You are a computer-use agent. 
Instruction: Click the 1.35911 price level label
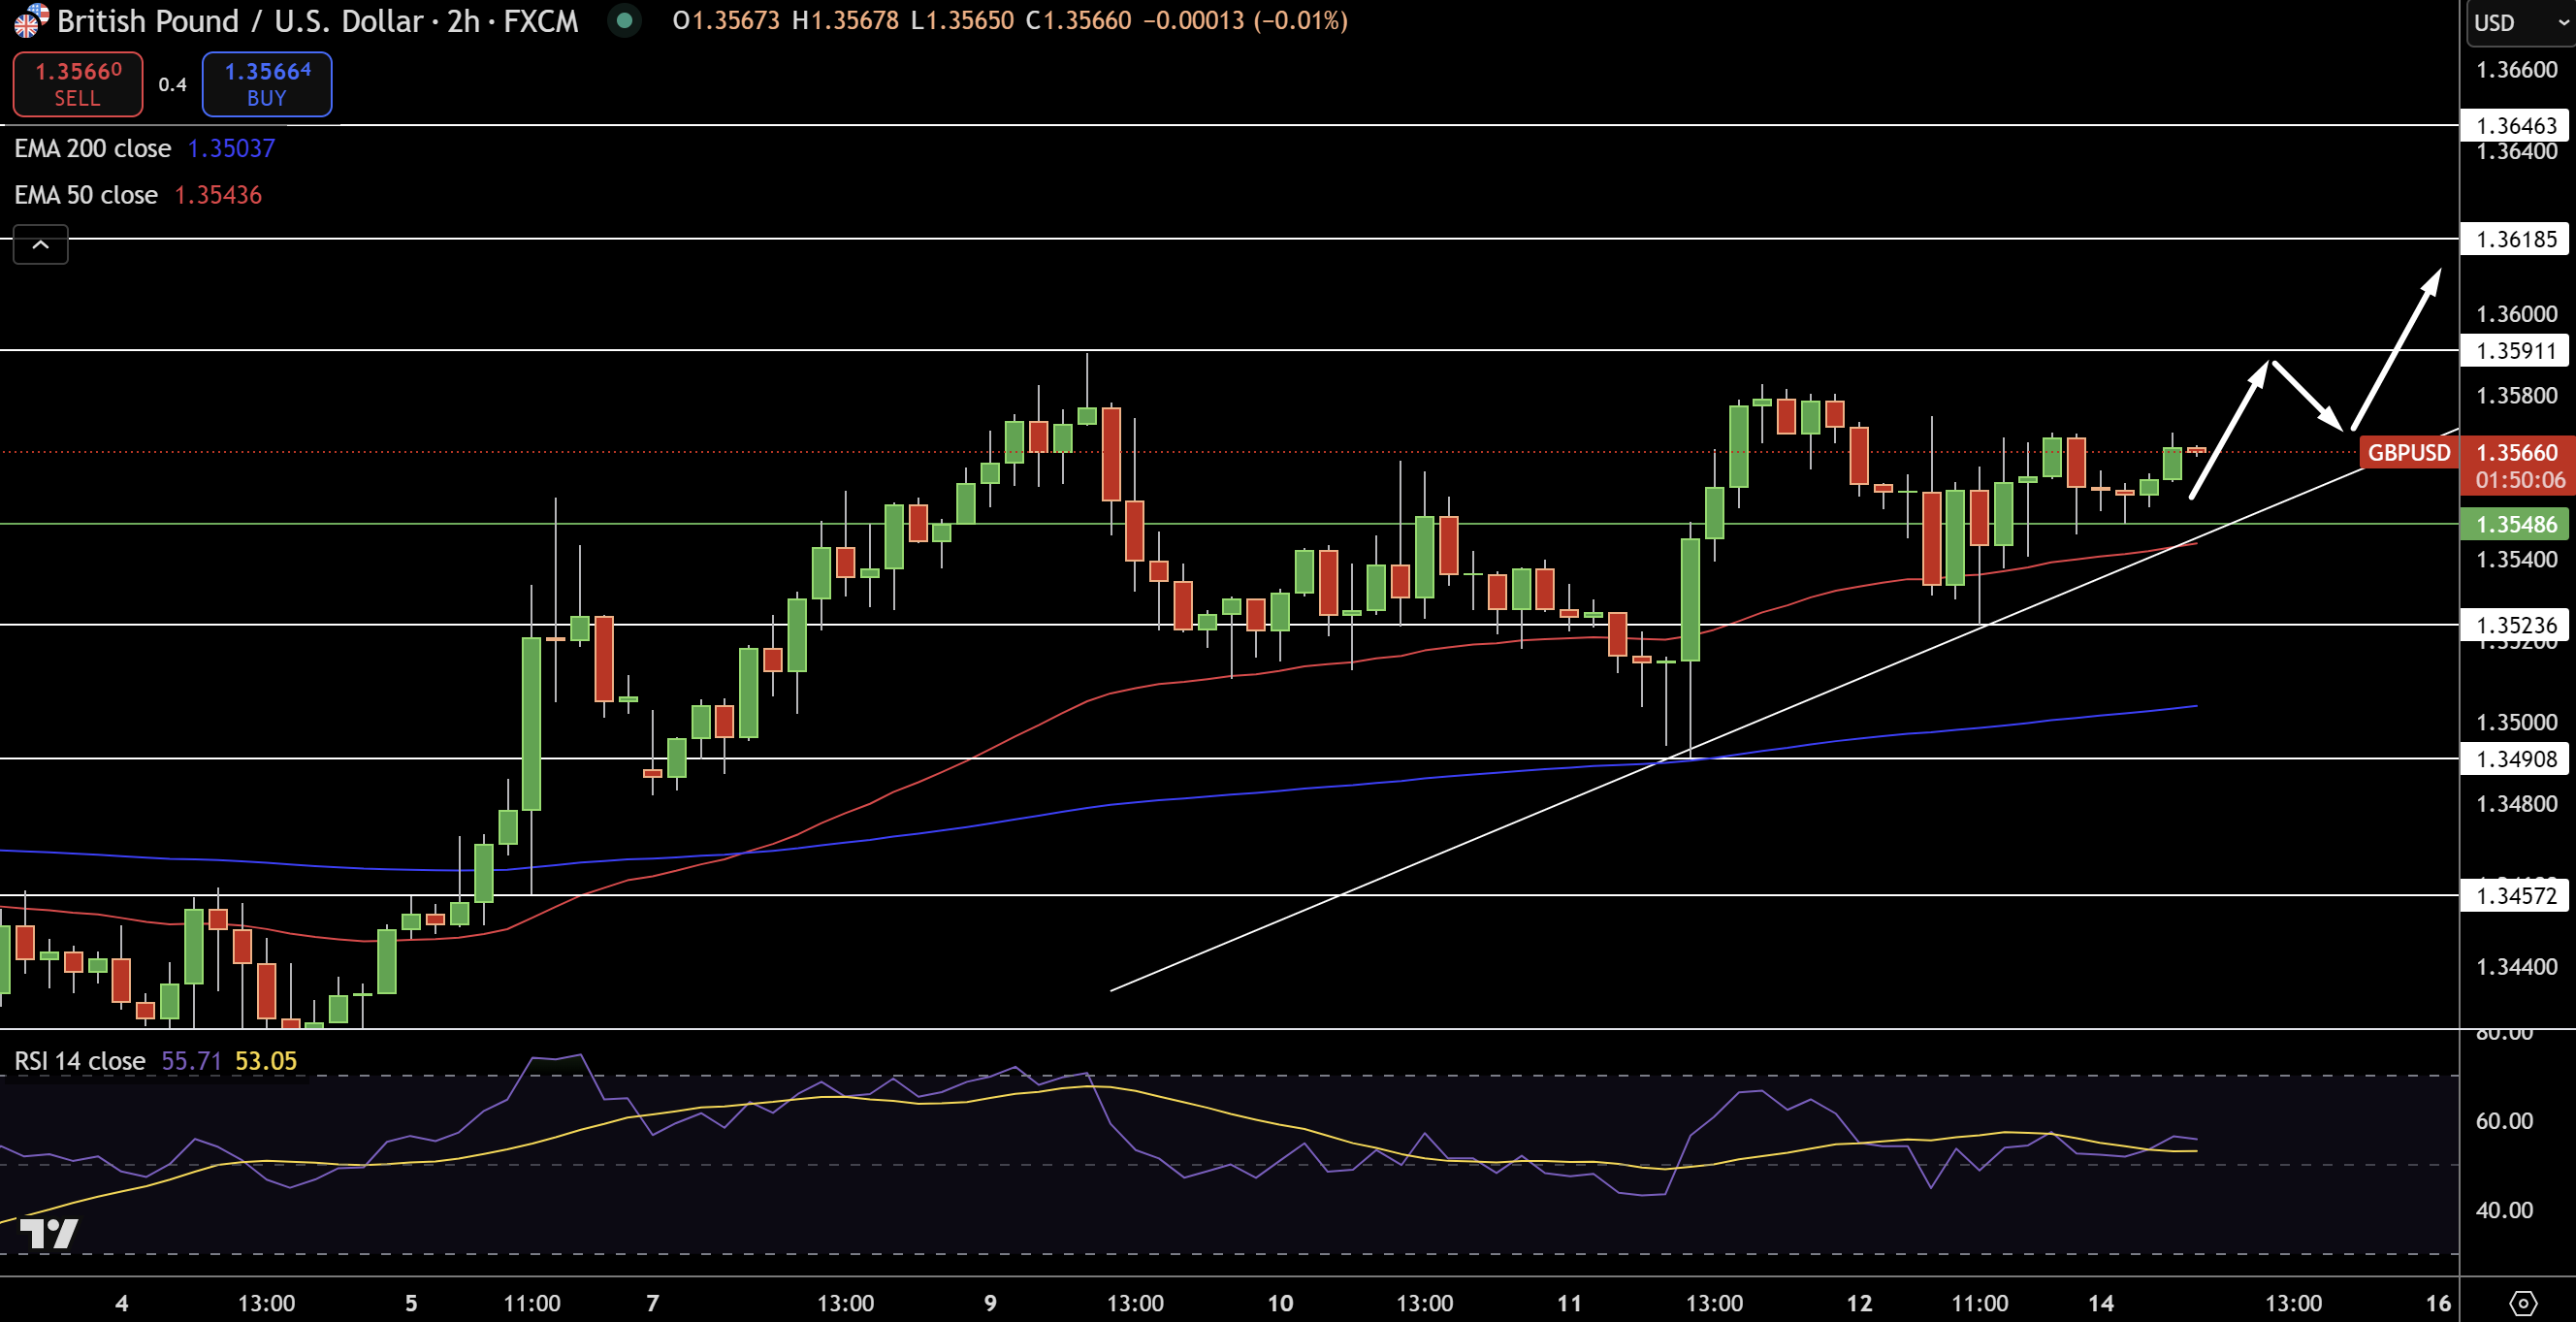[x=2516, y=351]
